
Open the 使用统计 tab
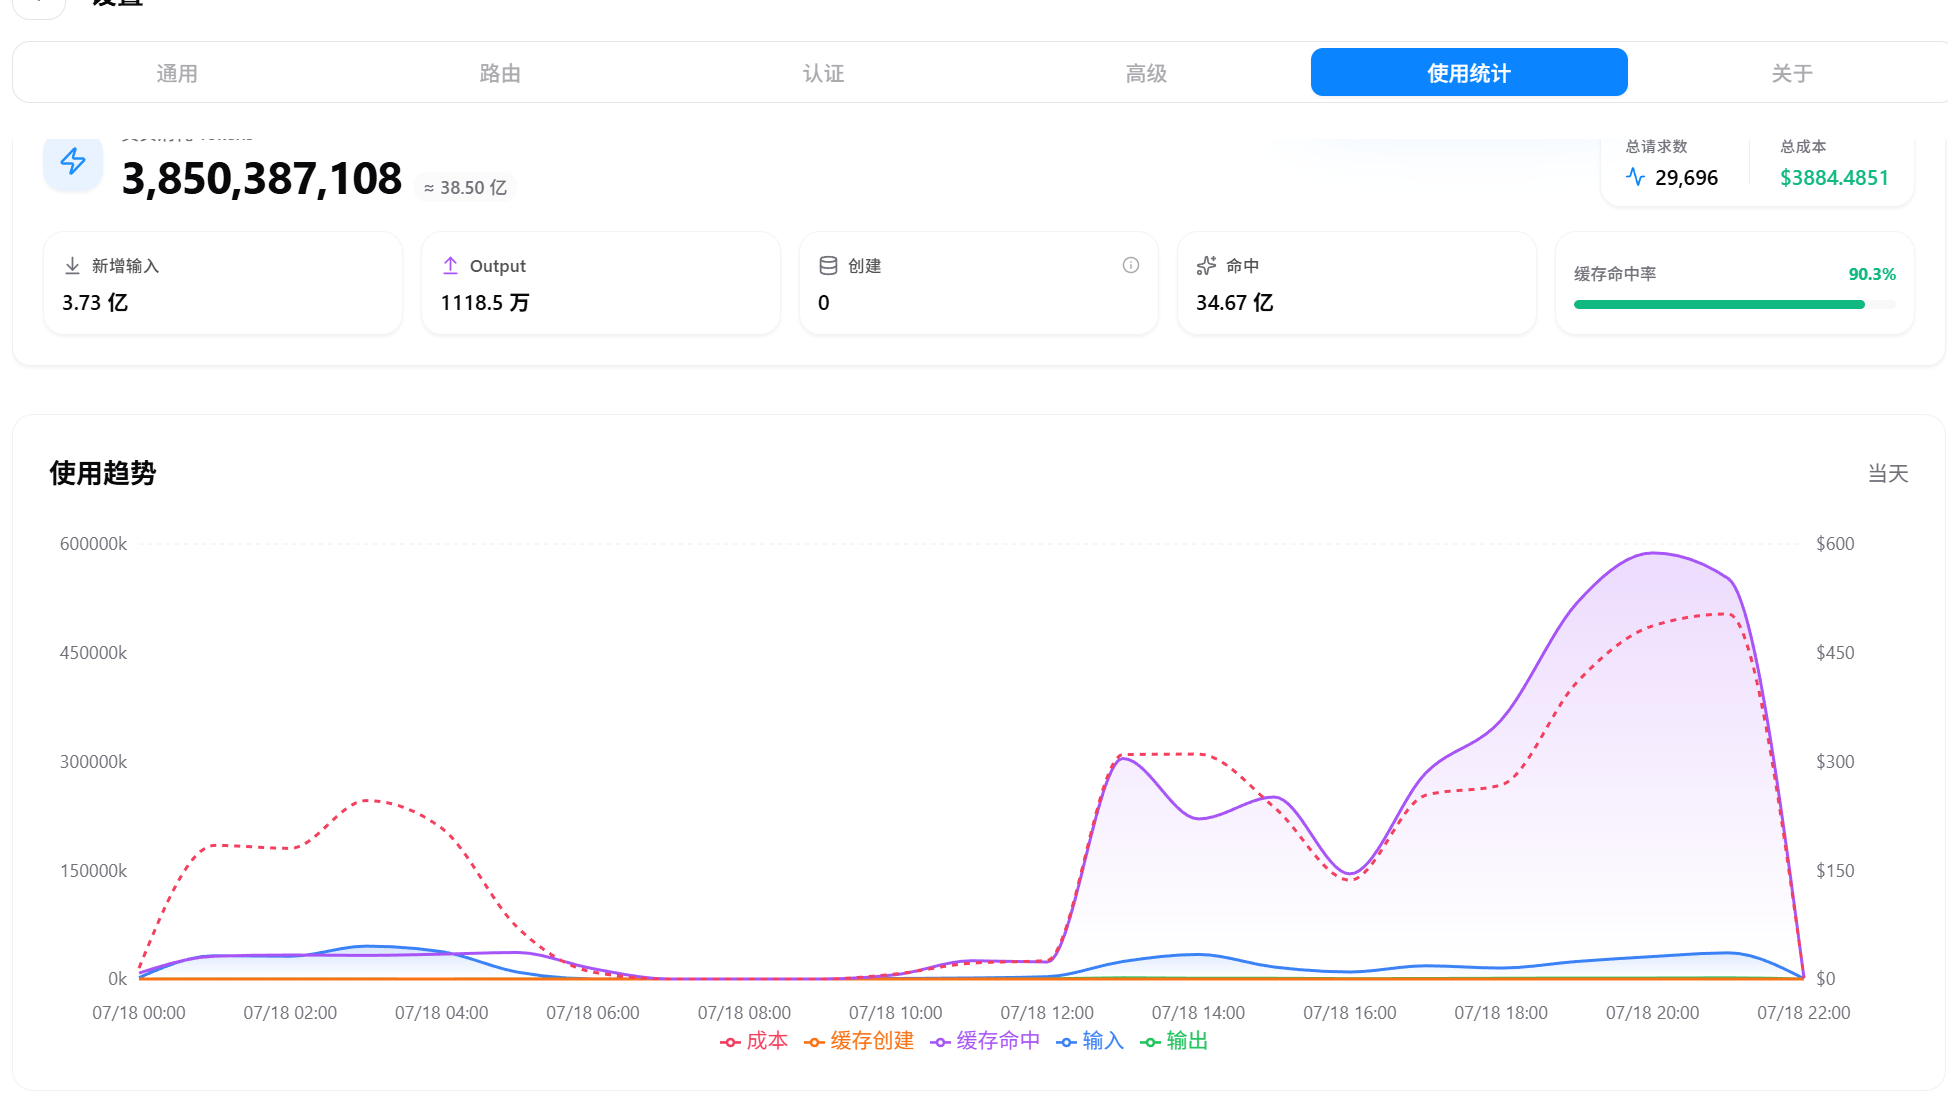(1469, 73)
